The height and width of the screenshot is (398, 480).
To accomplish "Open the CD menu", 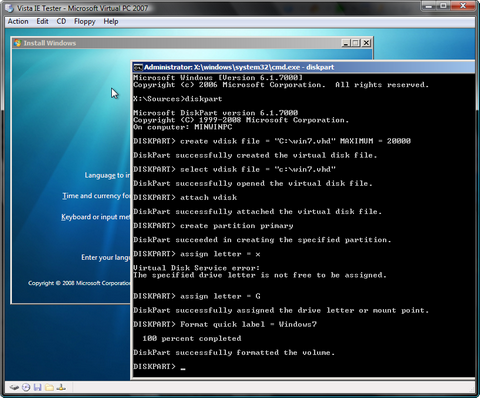I will point(61,21).
